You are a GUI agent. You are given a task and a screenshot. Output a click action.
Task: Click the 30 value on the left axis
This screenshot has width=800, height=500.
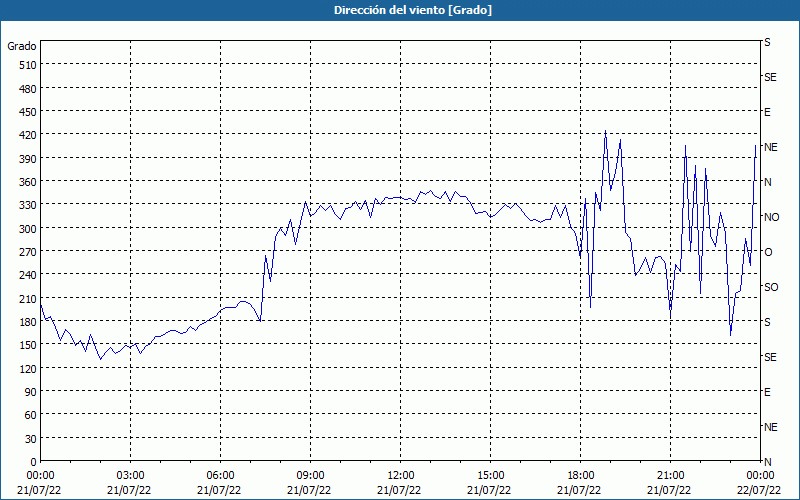pos(31,439)
